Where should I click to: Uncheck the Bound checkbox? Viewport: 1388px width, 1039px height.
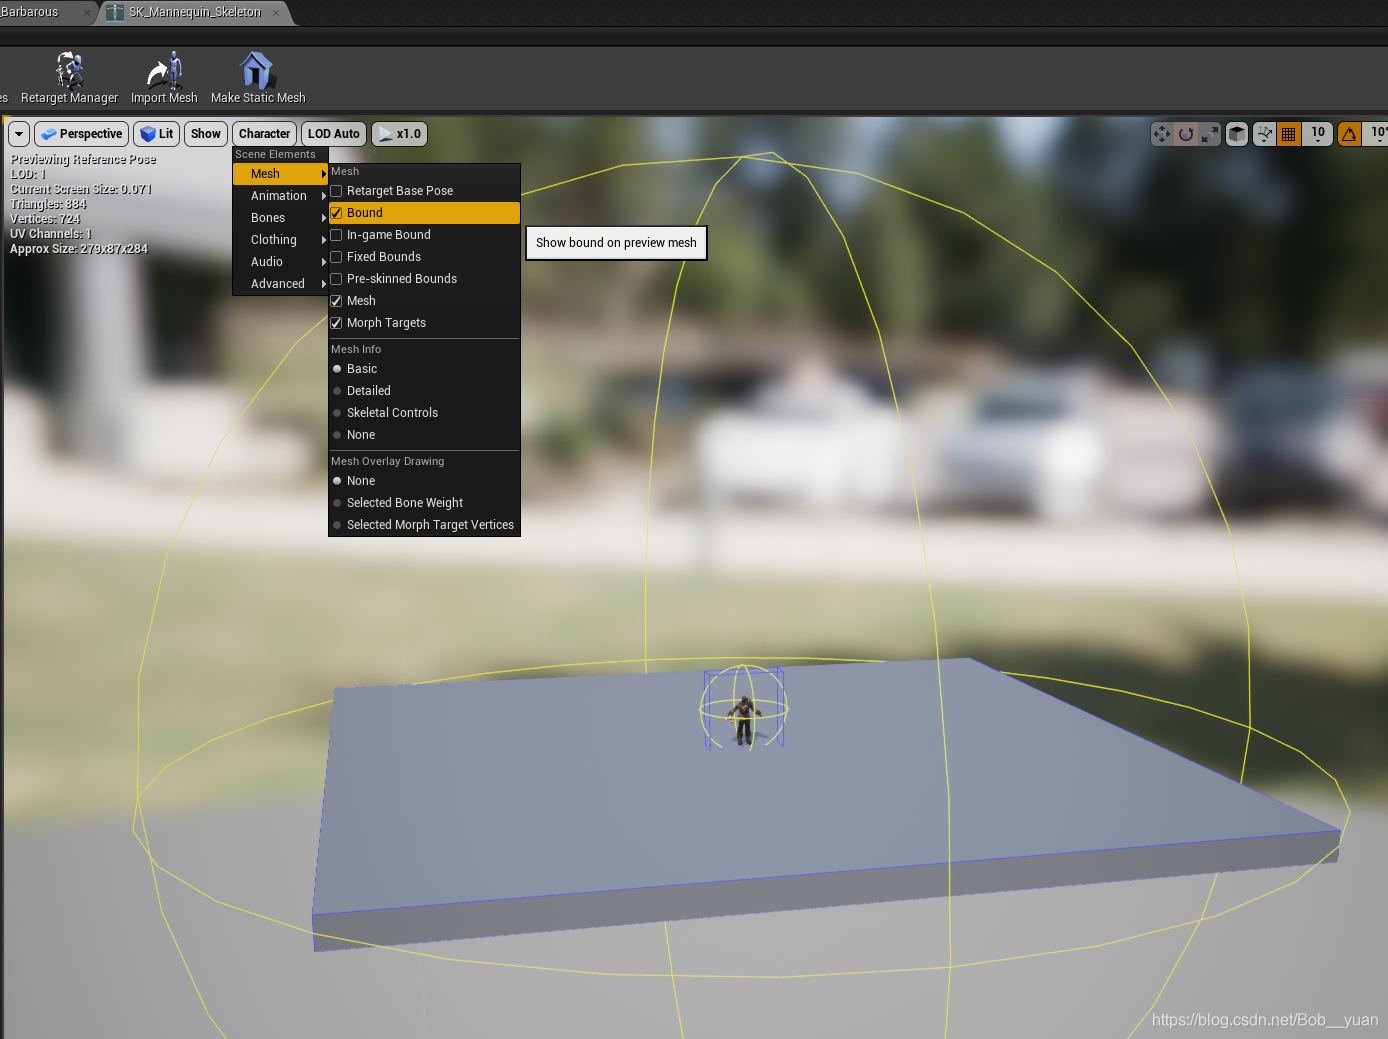pos(337,213)
